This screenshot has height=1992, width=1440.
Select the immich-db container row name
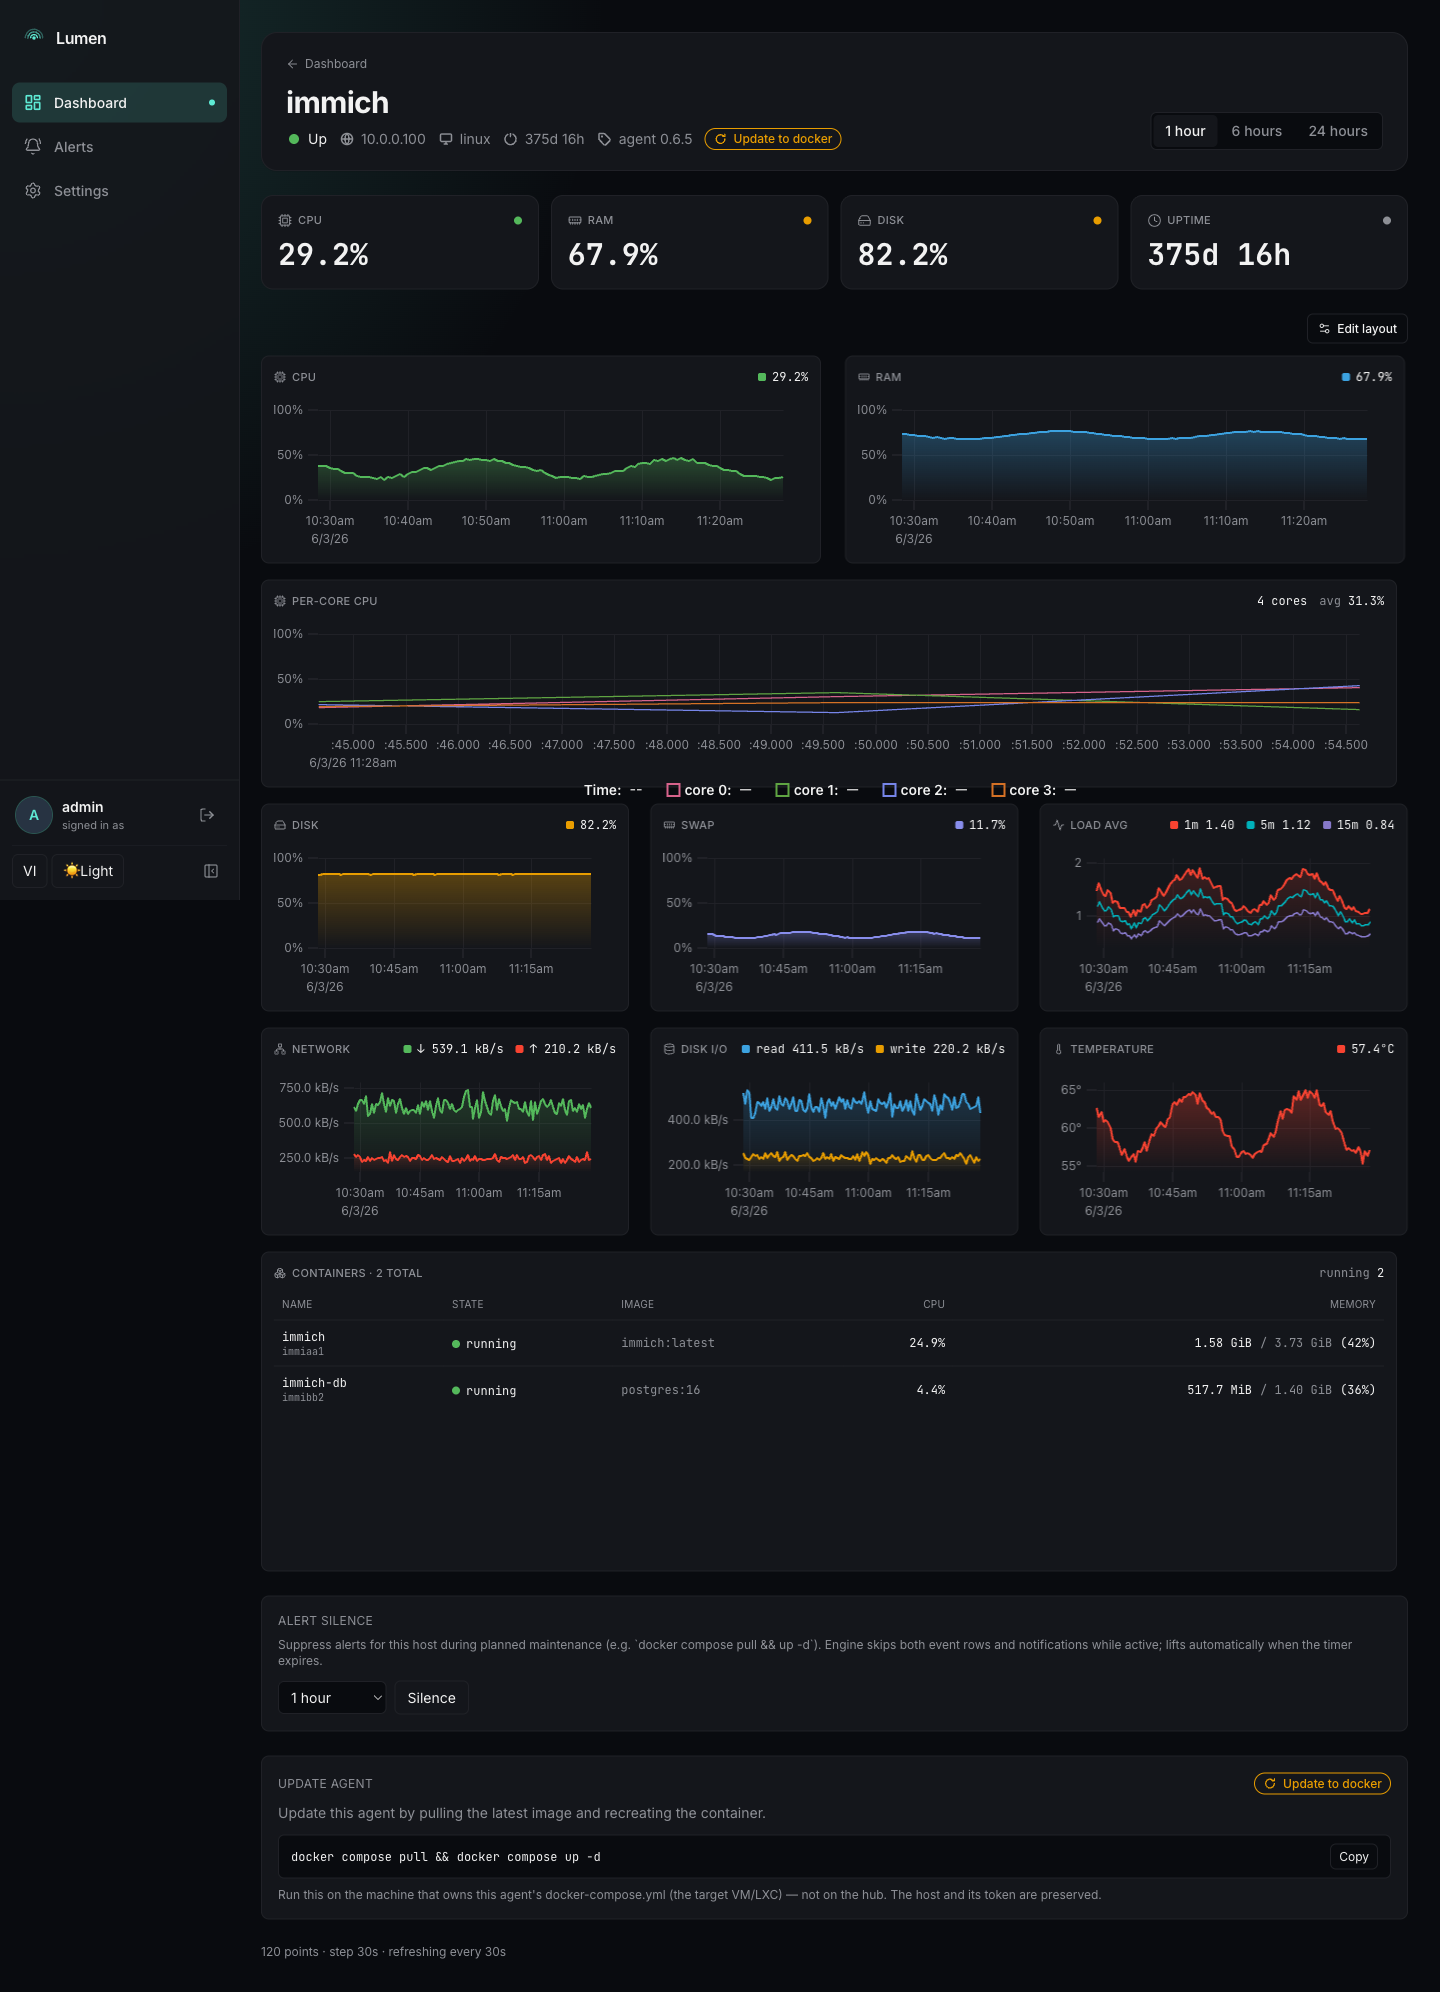(314, 1383)
